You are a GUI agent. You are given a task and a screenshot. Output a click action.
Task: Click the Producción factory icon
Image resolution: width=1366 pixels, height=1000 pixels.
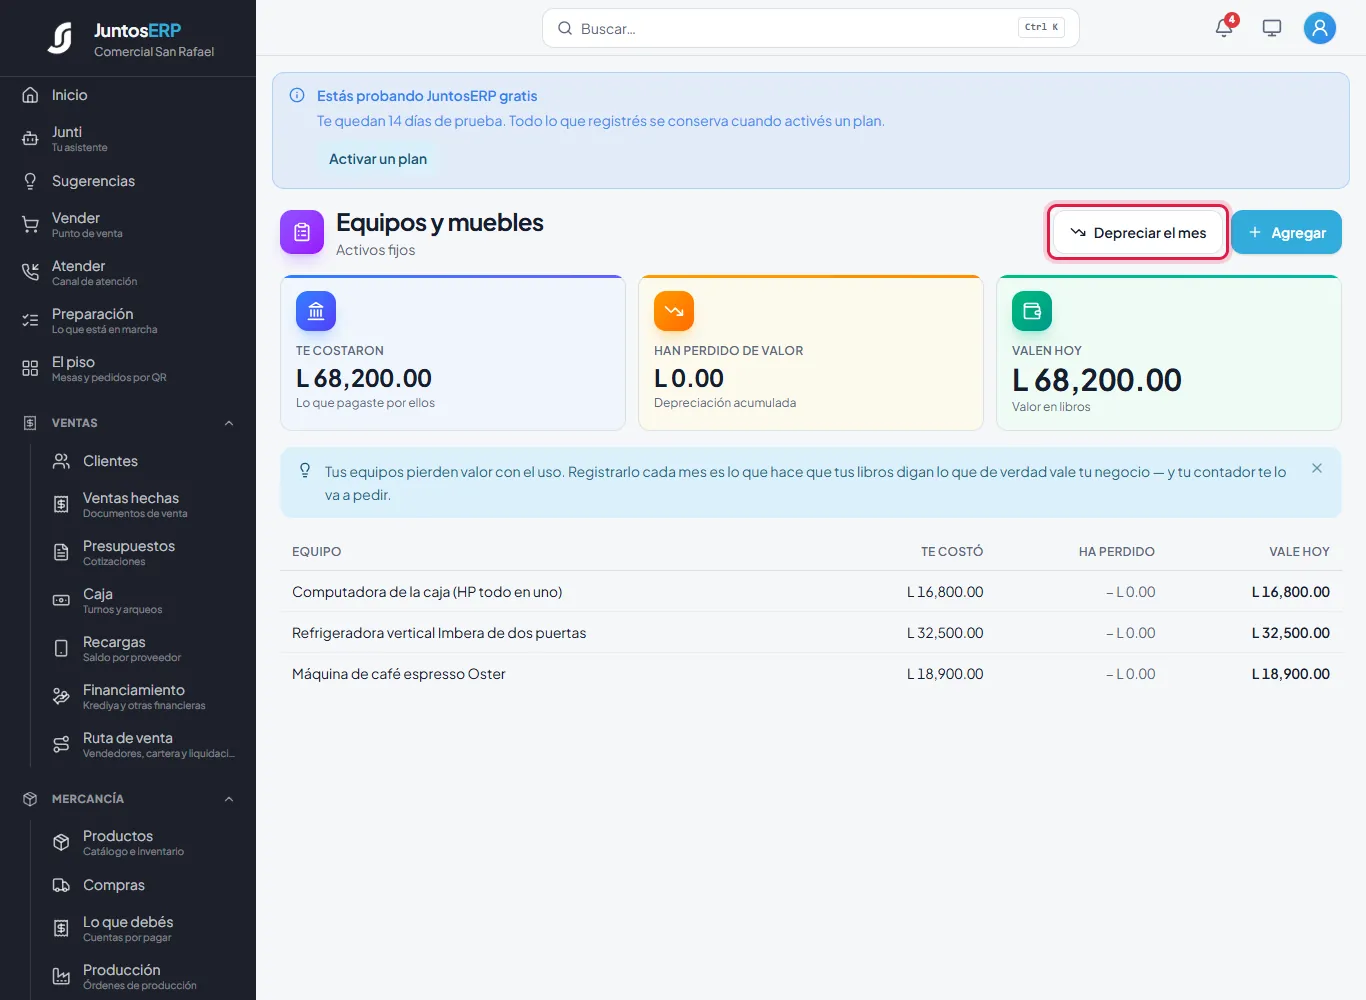click(61, 977)
